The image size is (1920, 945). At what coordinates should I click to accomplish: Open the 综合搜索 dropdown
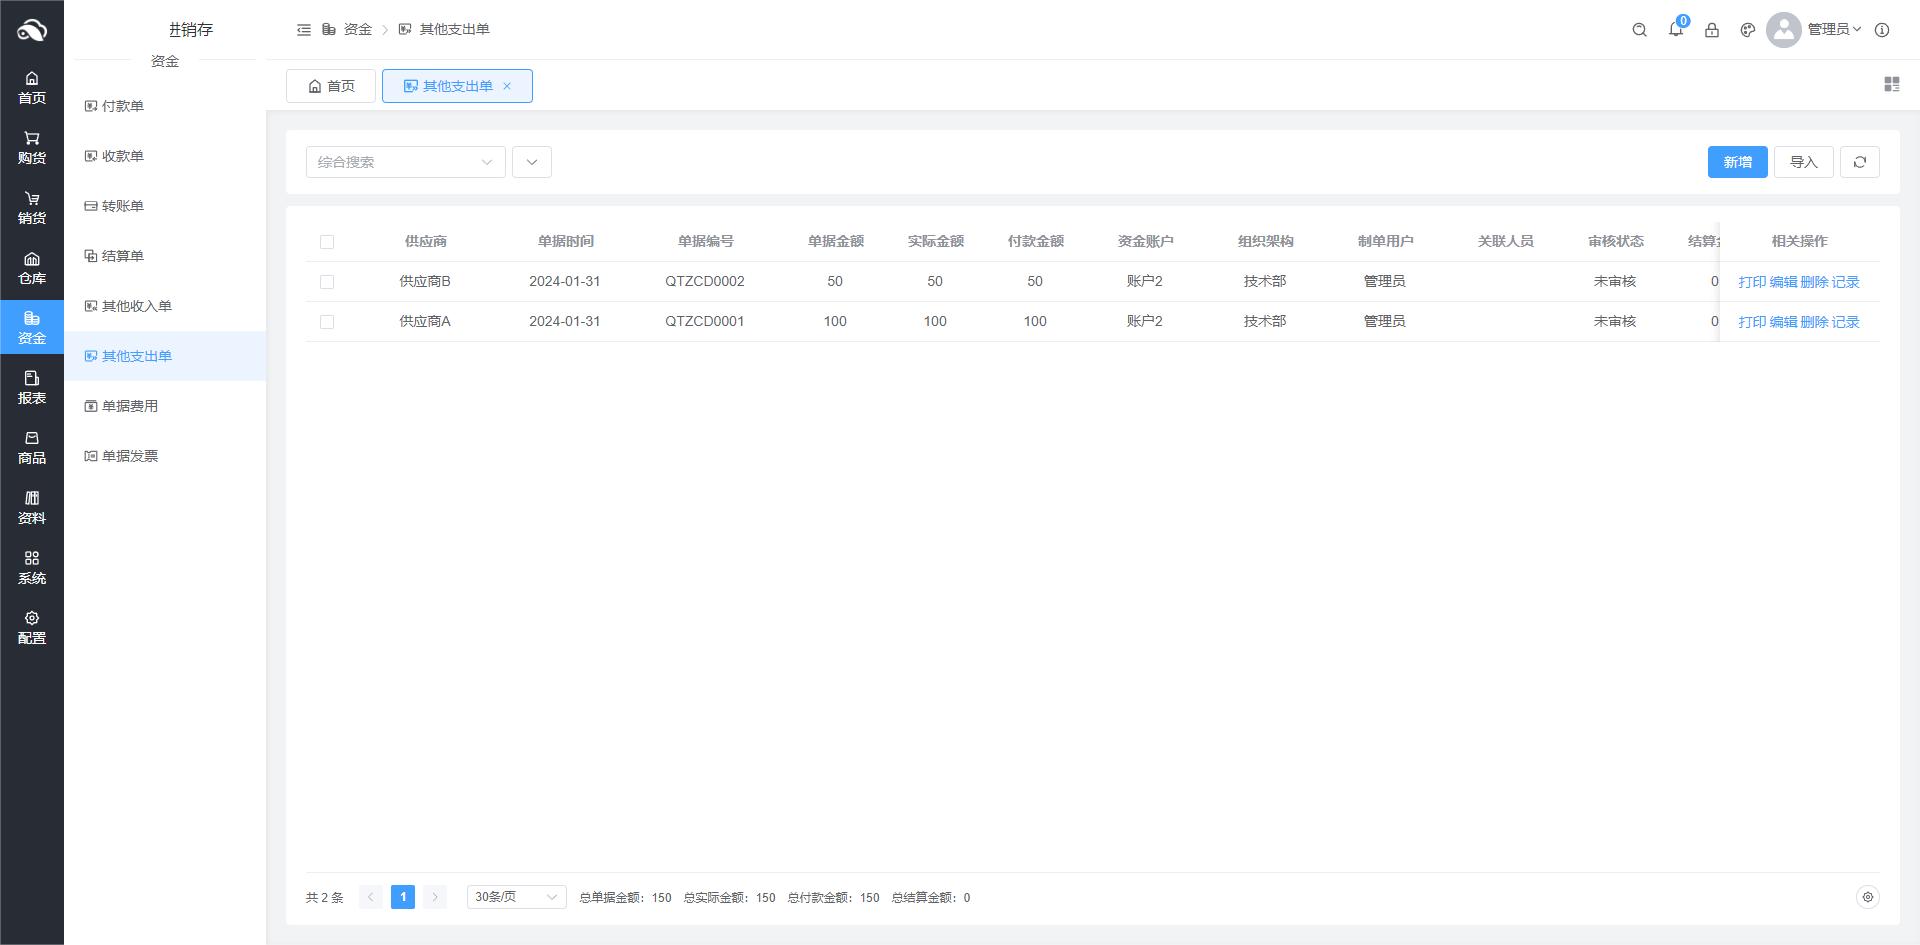pos(405,162)
